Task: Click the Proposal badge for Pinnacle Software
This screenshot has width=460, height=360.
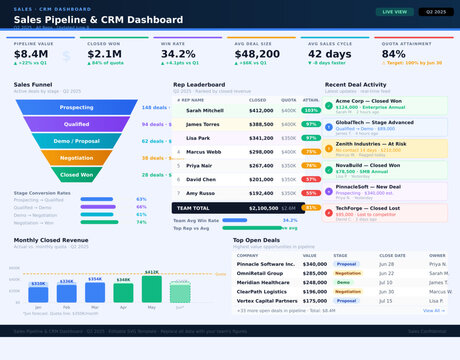Action: point(346,264)
